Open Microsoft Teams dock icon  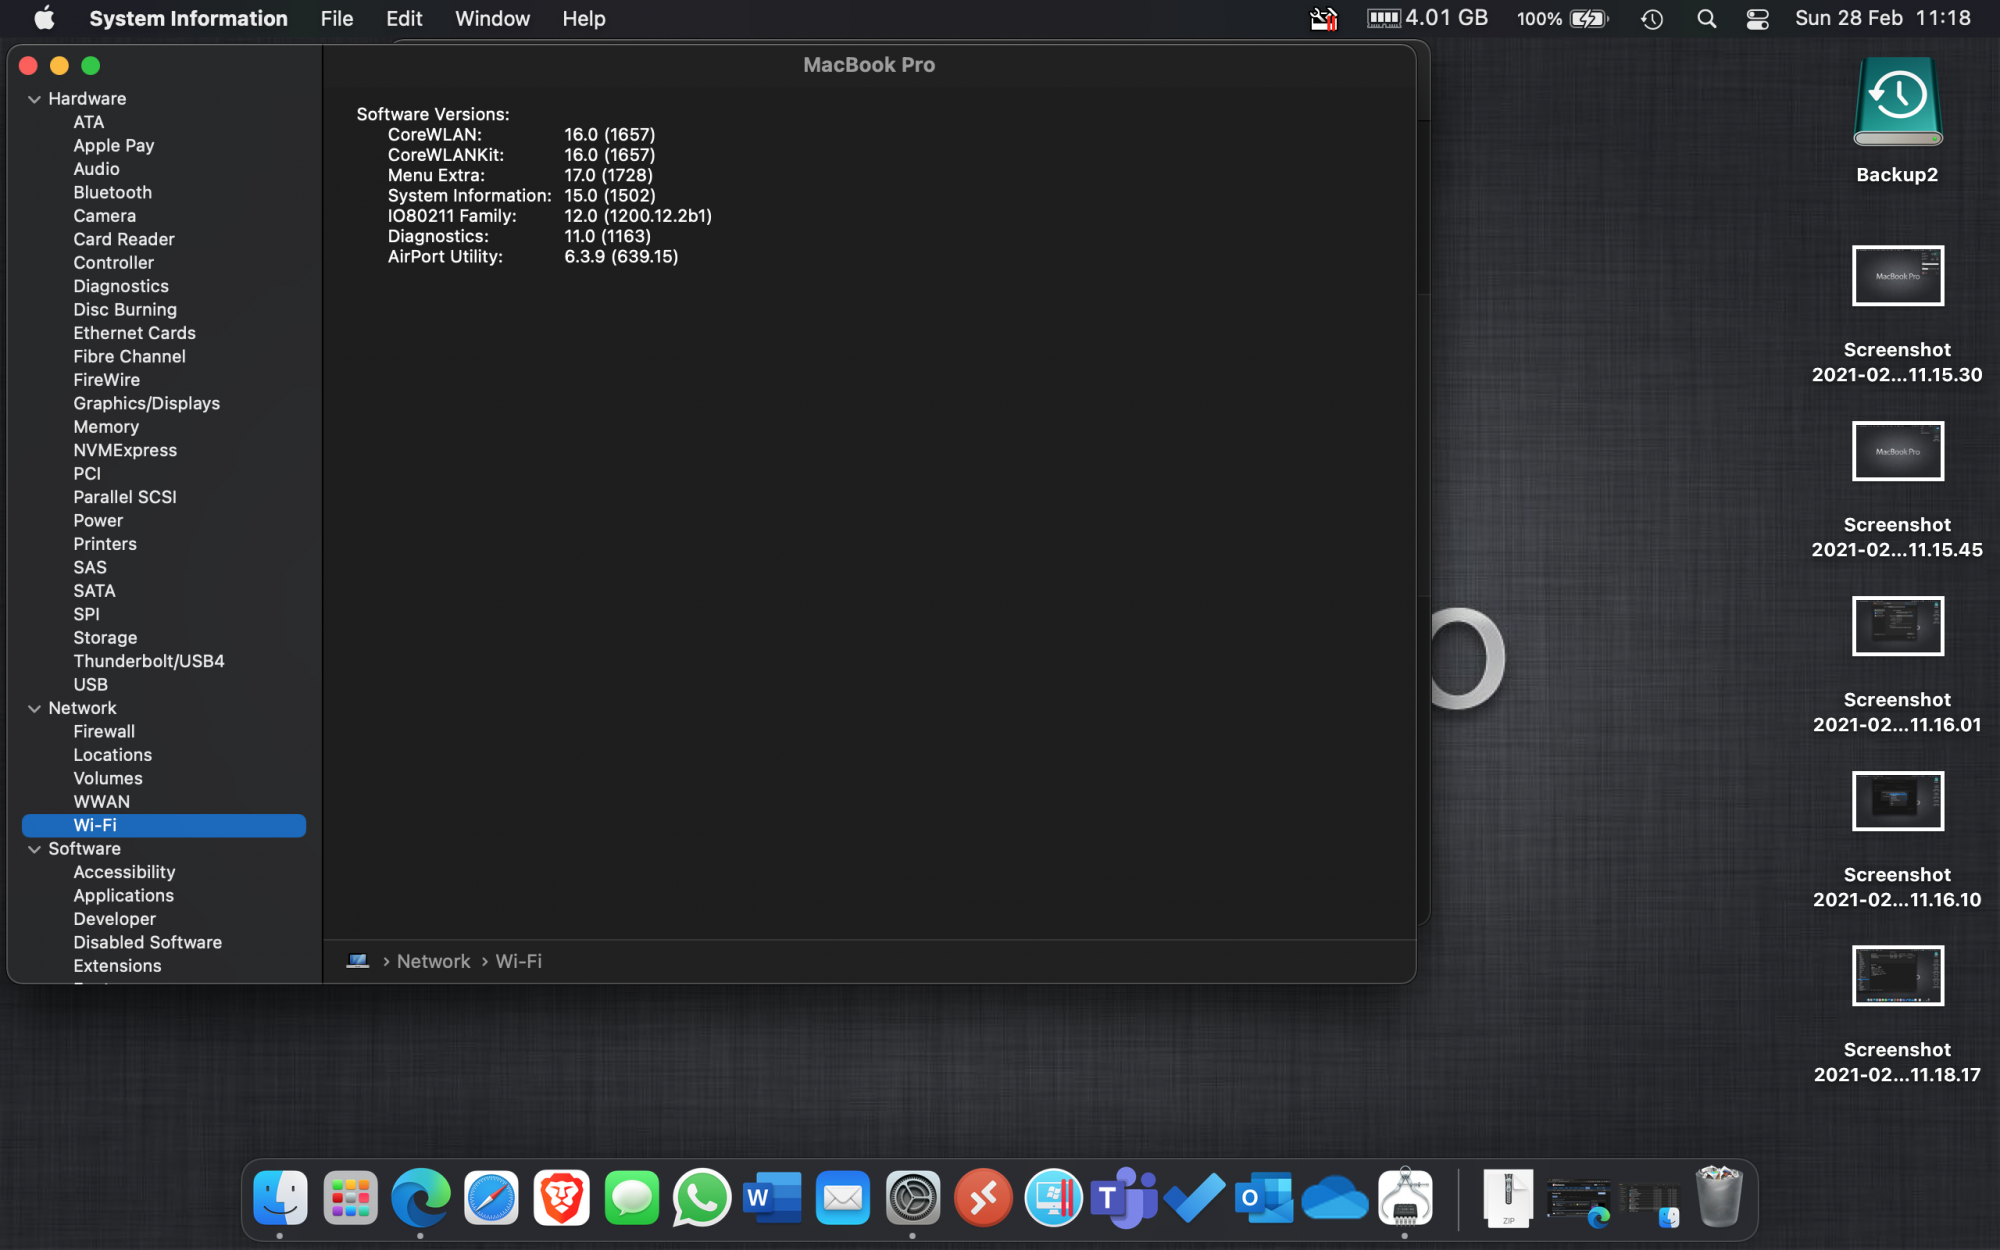point(1123,1197)
